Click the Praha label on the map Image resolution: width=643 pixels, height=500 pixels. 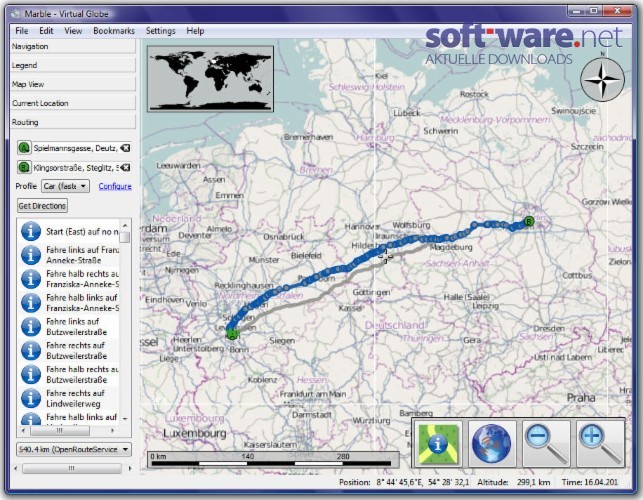[x=581, y=397]
